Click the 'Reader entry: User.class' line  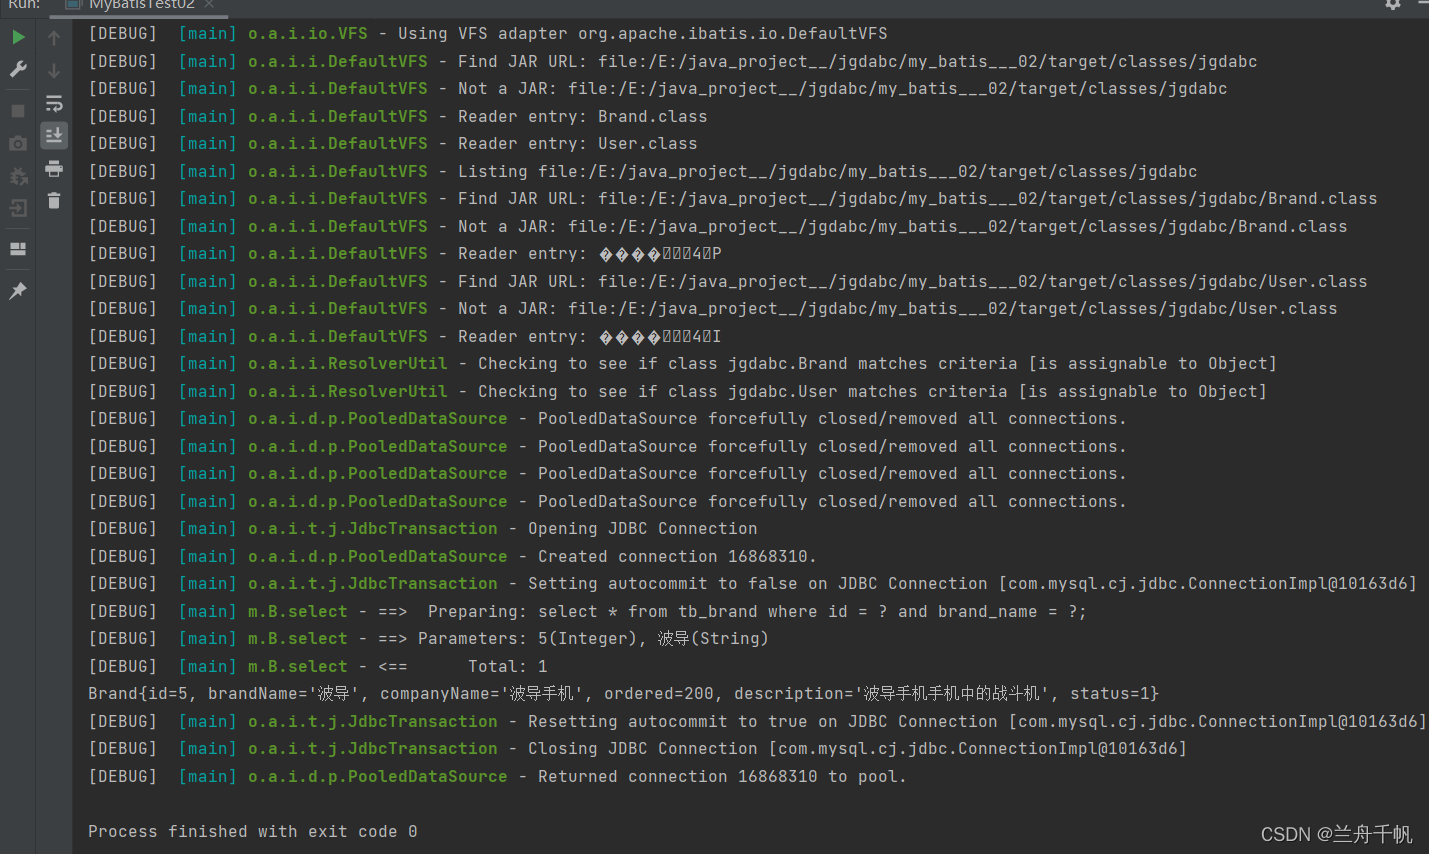click(393, 144)
